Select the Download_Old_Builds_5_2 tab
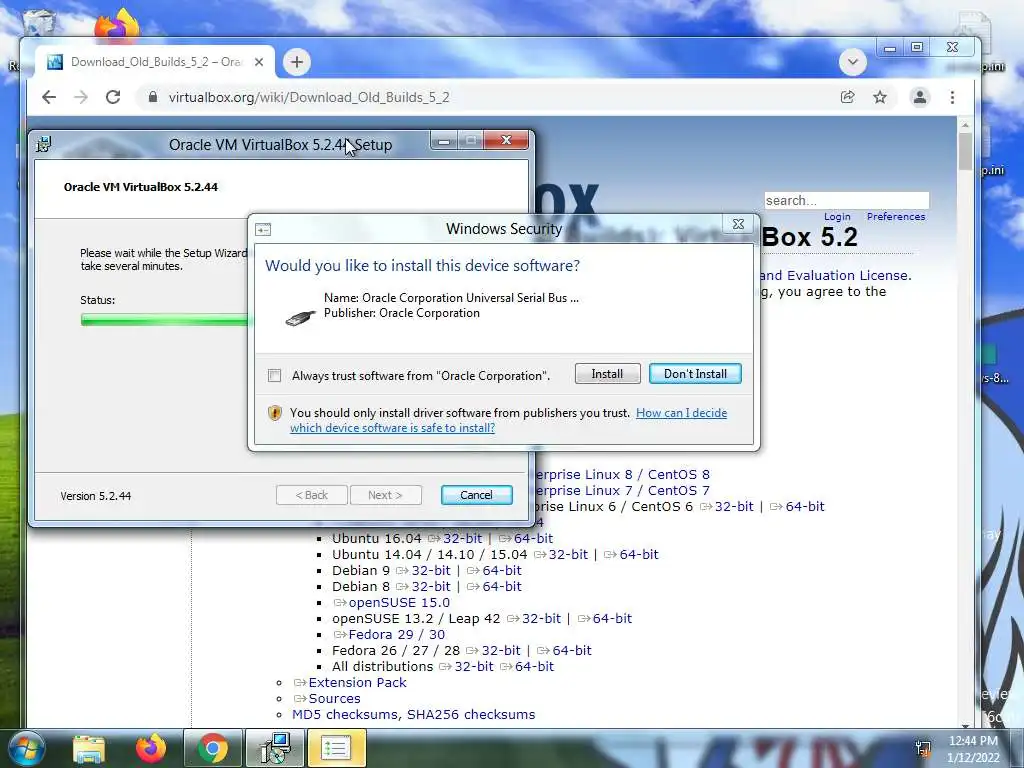Screen dimensions: 1024x768 [x=155, y=62]
